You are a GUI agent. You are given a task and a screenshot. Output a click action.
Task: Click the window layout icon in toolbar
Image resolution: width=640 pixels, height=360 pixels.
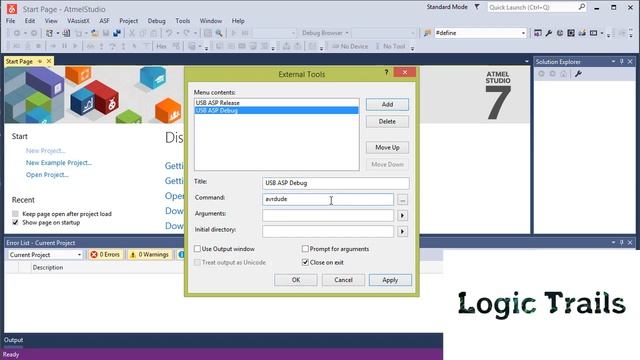pyautogui.click(x=593, y=33)
